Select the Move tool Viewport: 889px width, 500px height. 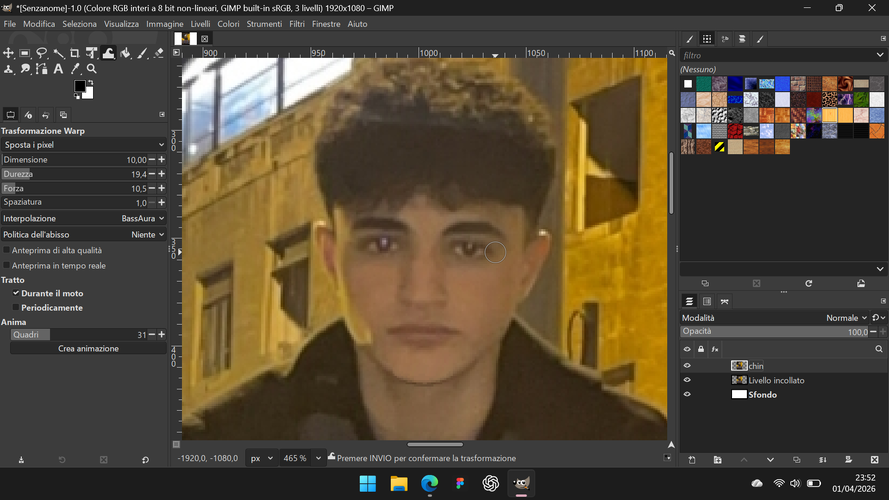click(x=8, y=53)
